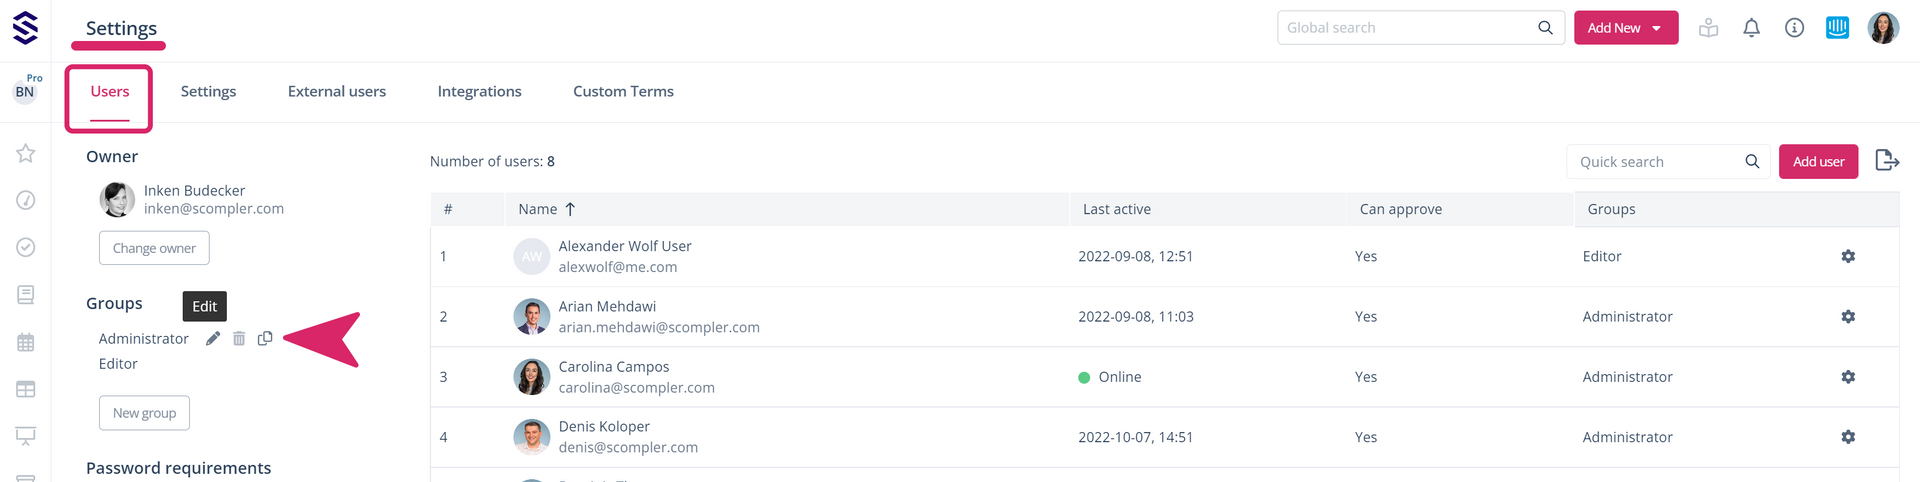Focus the Quick search field
Screen dimensions: 1920x482
[1655, 162]
